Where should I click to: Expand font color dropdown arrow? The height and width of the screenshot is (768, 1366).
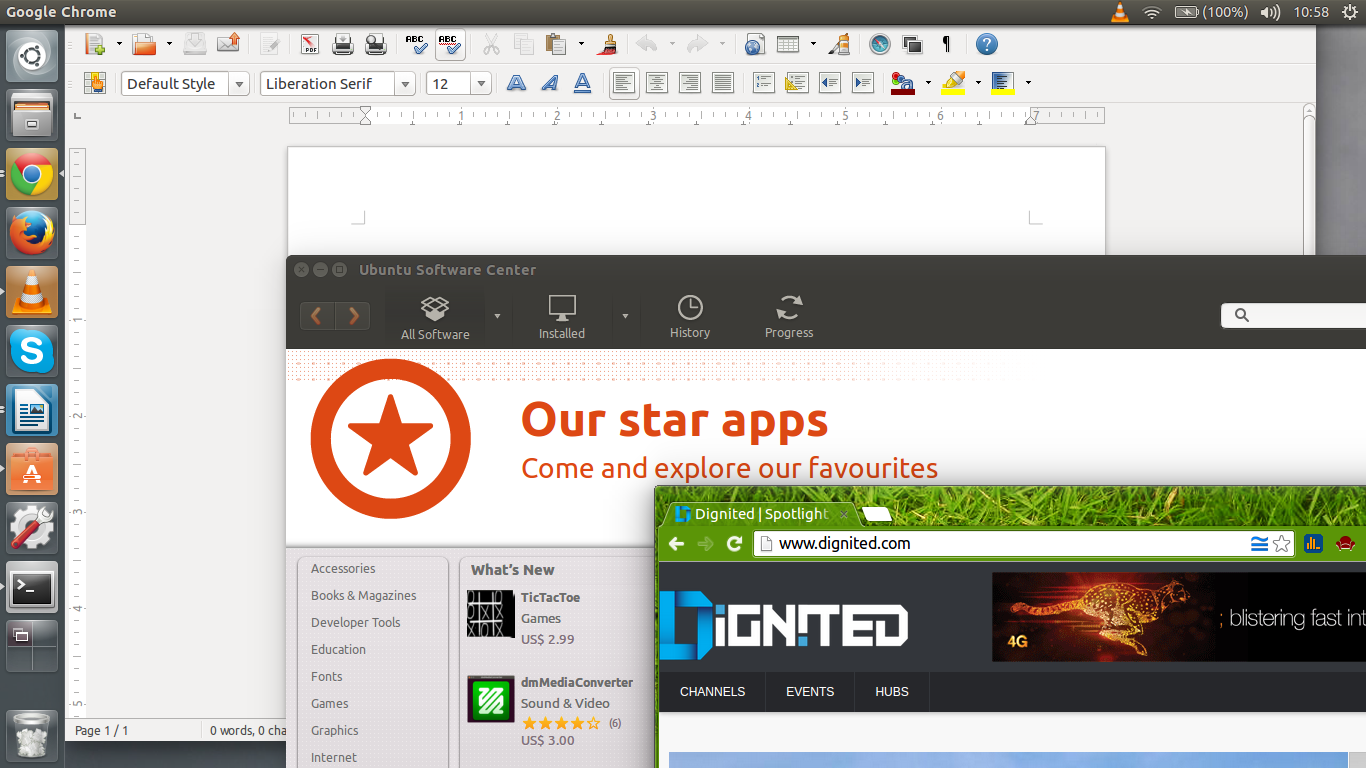(928, 83)
